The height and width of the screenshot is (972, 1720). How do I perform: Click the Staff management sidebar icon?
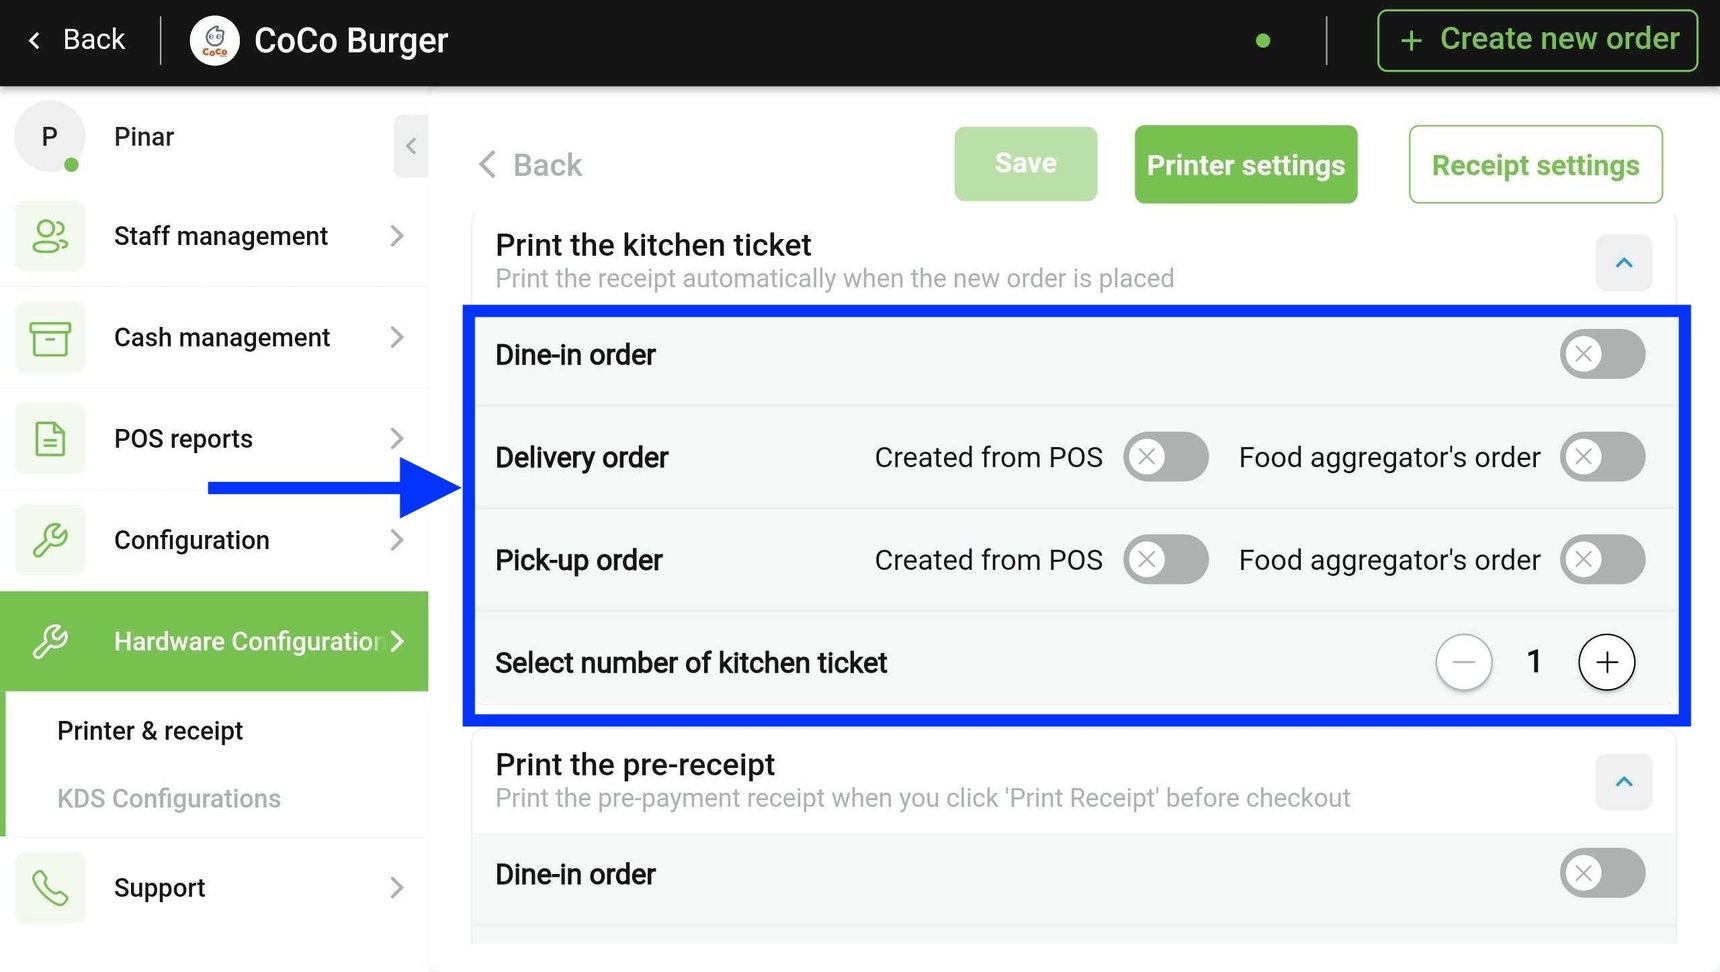tap(50, 236)
